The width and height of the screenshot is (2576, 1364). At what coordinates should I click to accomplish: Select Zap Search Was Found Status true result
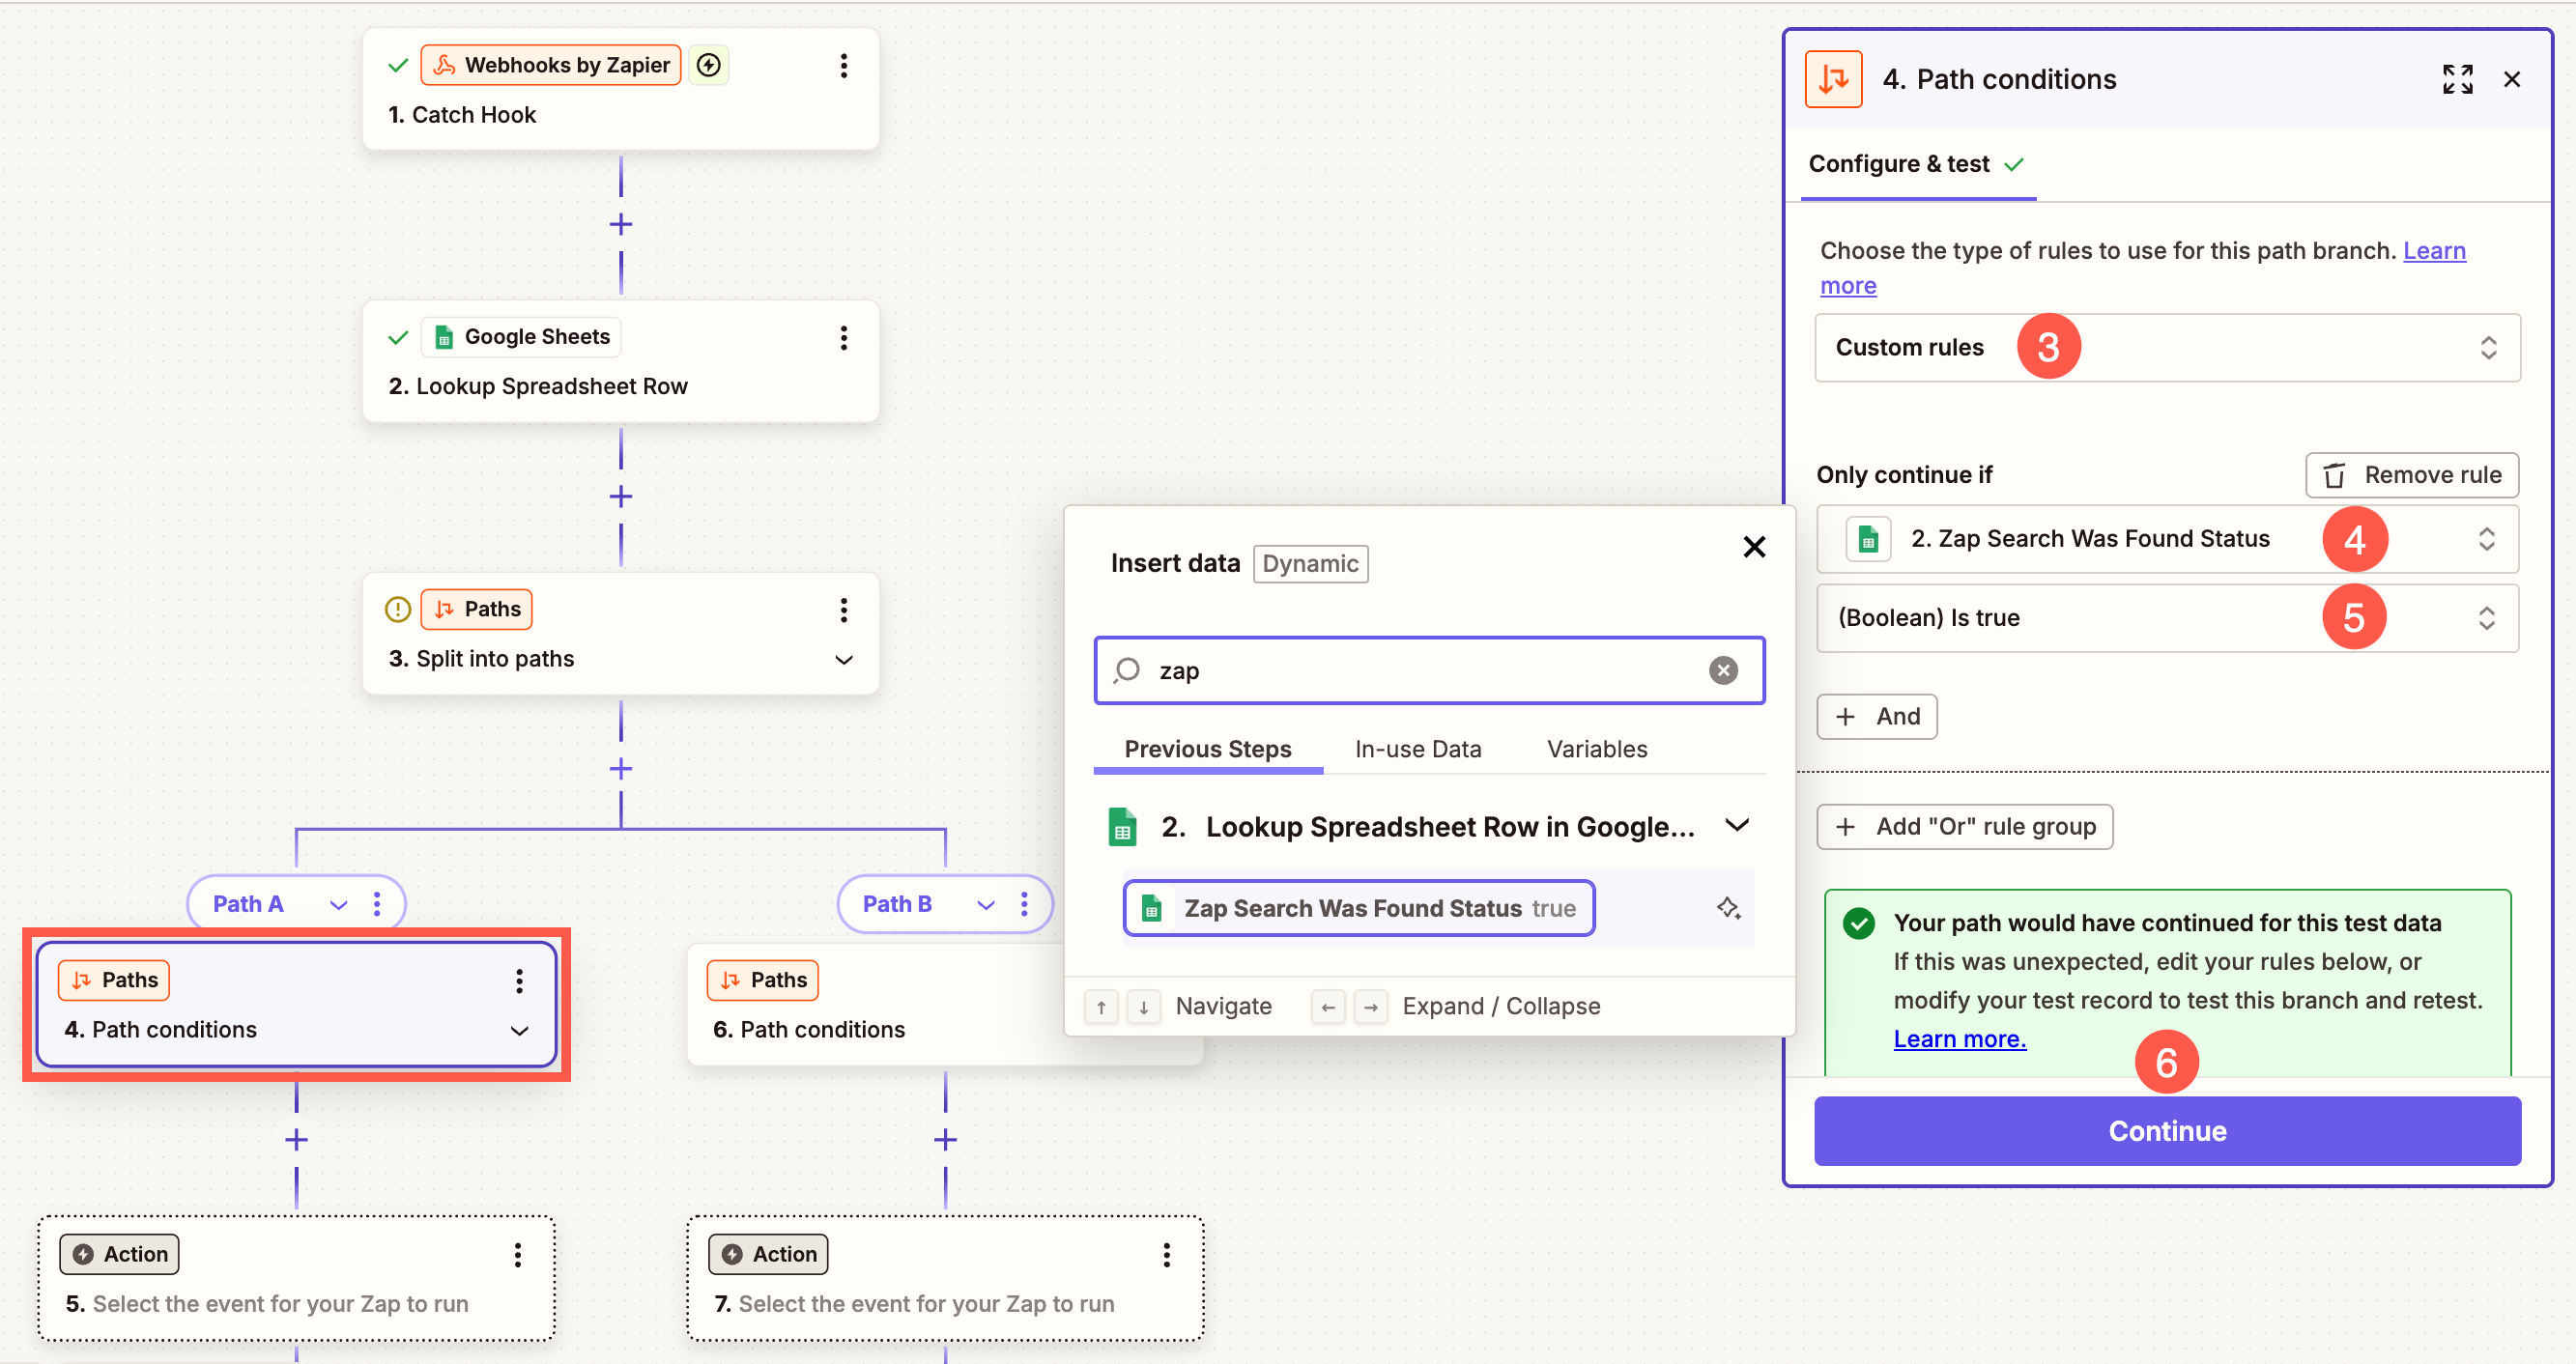1358,908
